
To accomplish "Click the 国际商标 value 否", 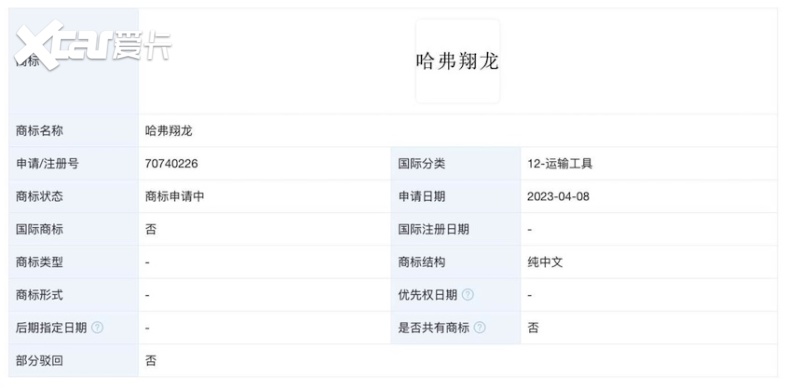I will click(x=151, y=230).
